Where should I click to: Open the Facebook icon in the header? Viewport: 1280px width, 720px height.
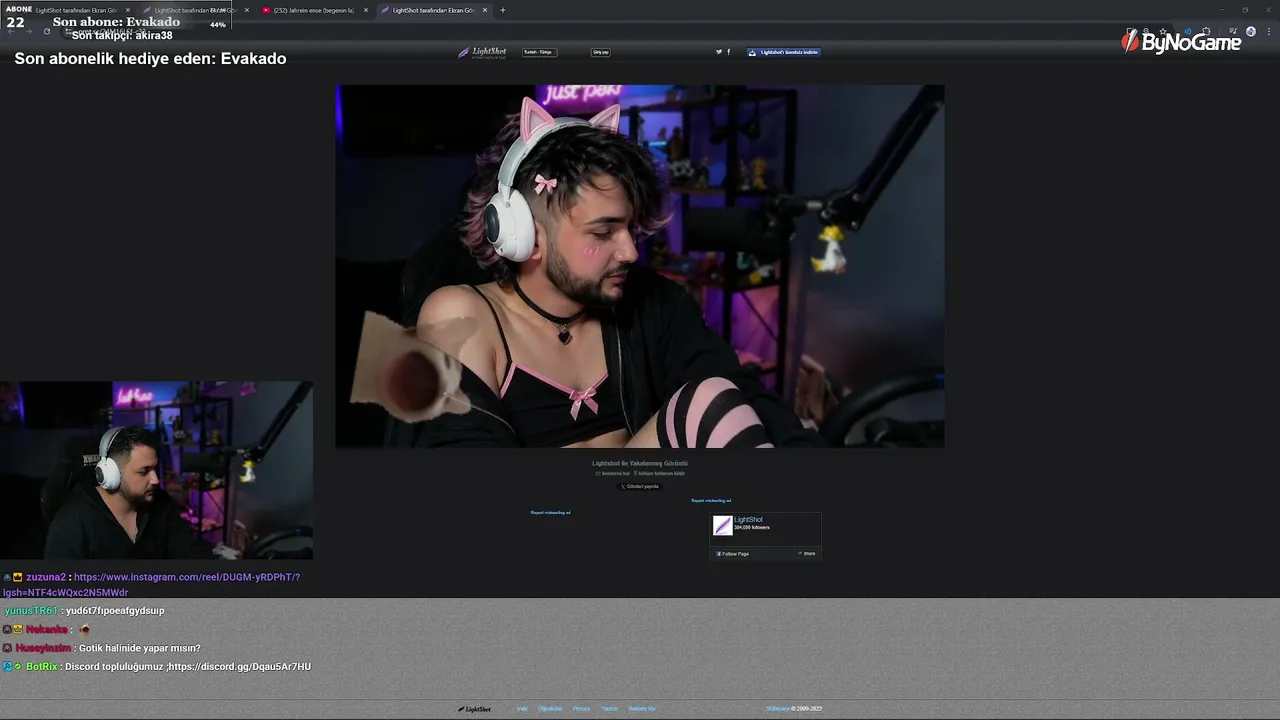point(728,52)
